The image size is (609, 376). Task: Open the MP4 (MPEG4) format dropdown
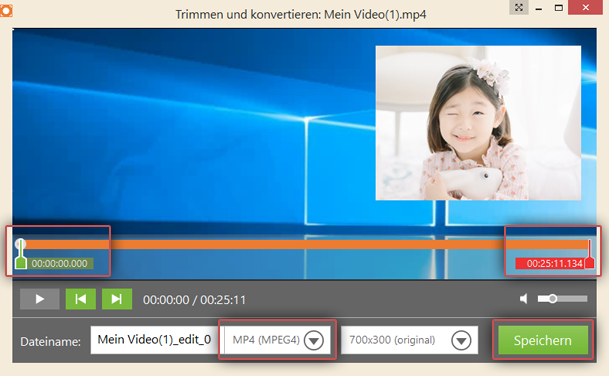pyautogui.click(x=277, y=340)
